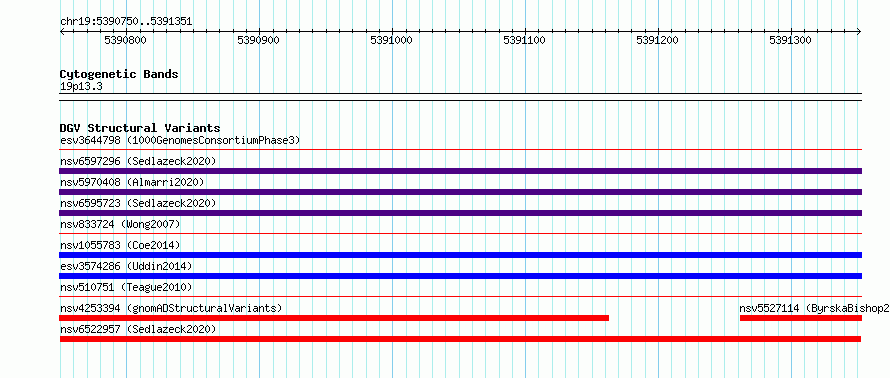Open variant nsv5527114 (ByrskaBishop) label
Screen dimensions: 890x378
815,308
